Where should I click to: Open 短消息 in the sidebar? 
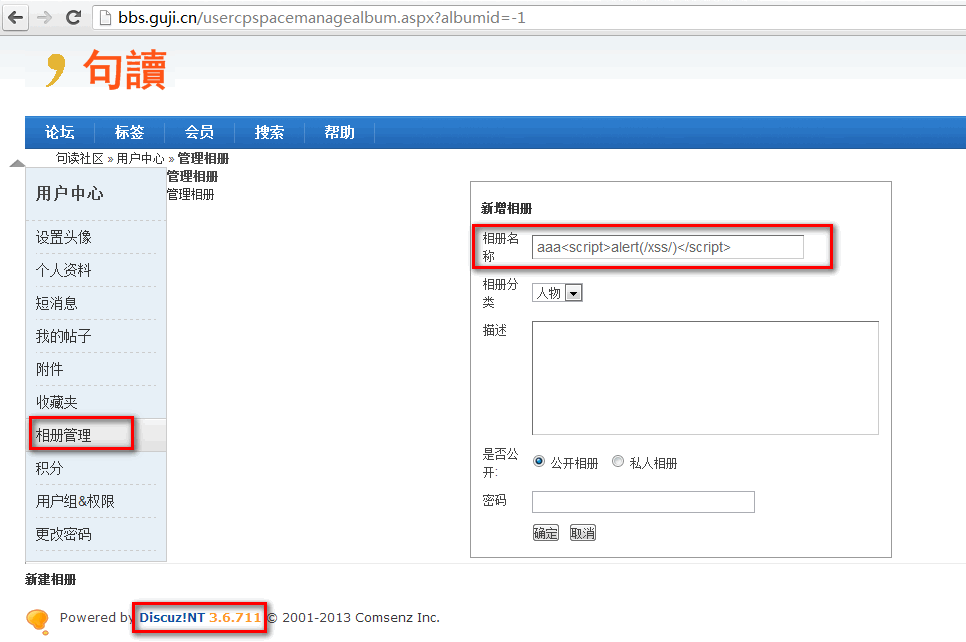(57, 303)
